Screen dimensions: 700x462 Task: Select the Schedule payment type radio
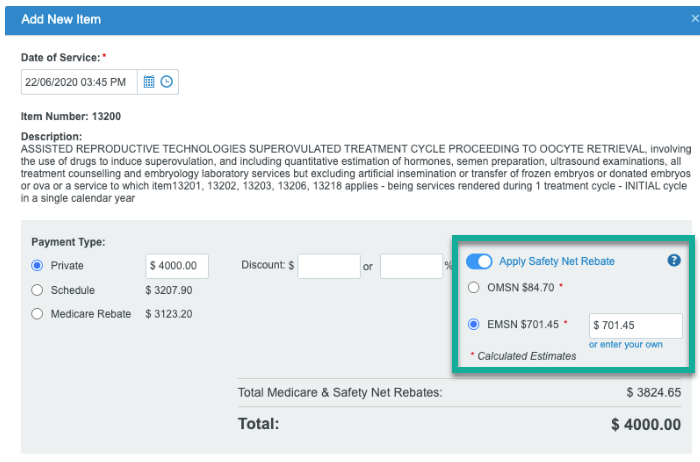point(37,290)
